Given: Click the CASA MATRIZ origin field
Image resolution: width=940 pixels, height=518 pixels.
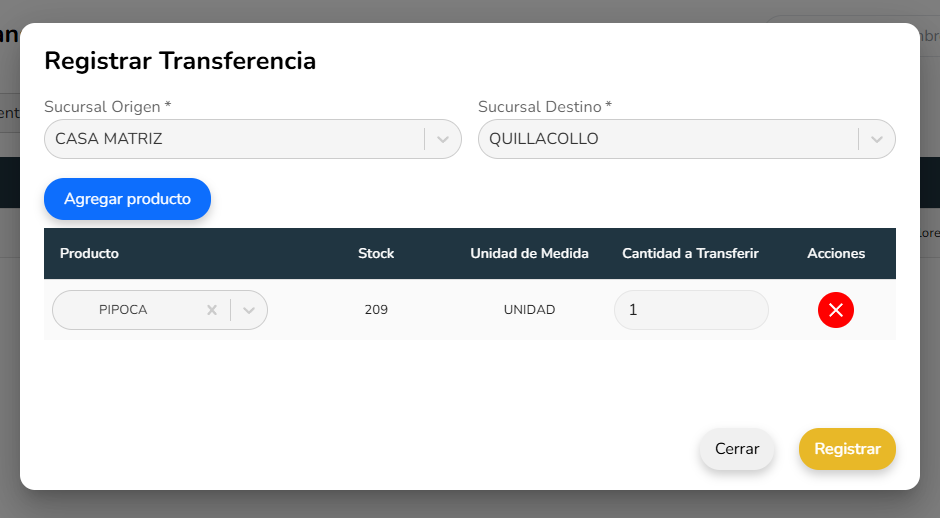Looking at the screenshot, I should pos(235,139).
